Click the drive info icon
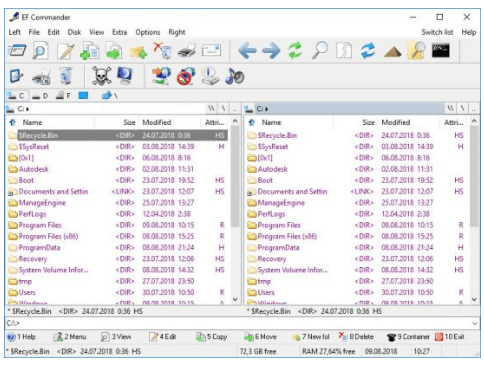This screenshot has height=366, width=484. (x=210, y=76)
